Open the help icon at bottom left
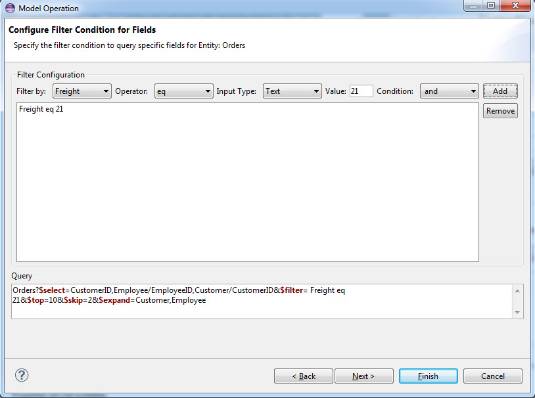 tap(21, 375)
